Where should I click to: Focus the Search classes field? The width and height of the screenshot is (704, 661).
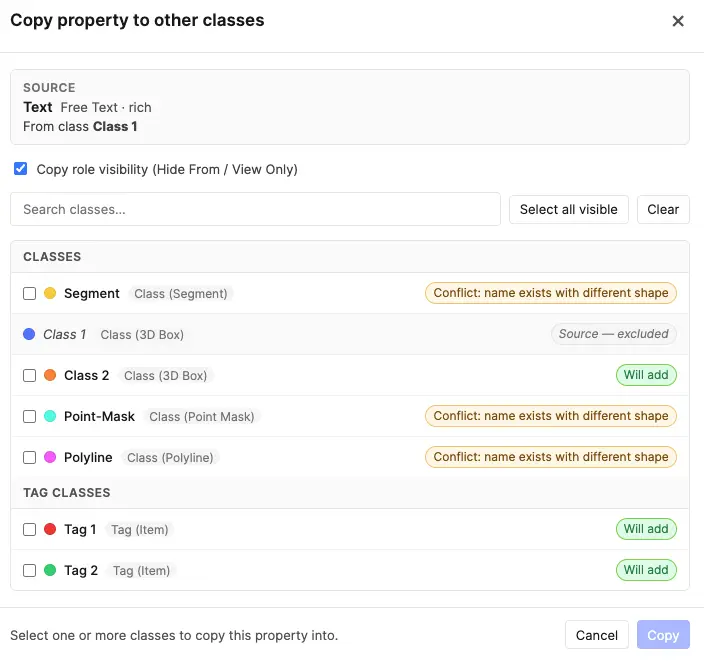tap(255, 209)
